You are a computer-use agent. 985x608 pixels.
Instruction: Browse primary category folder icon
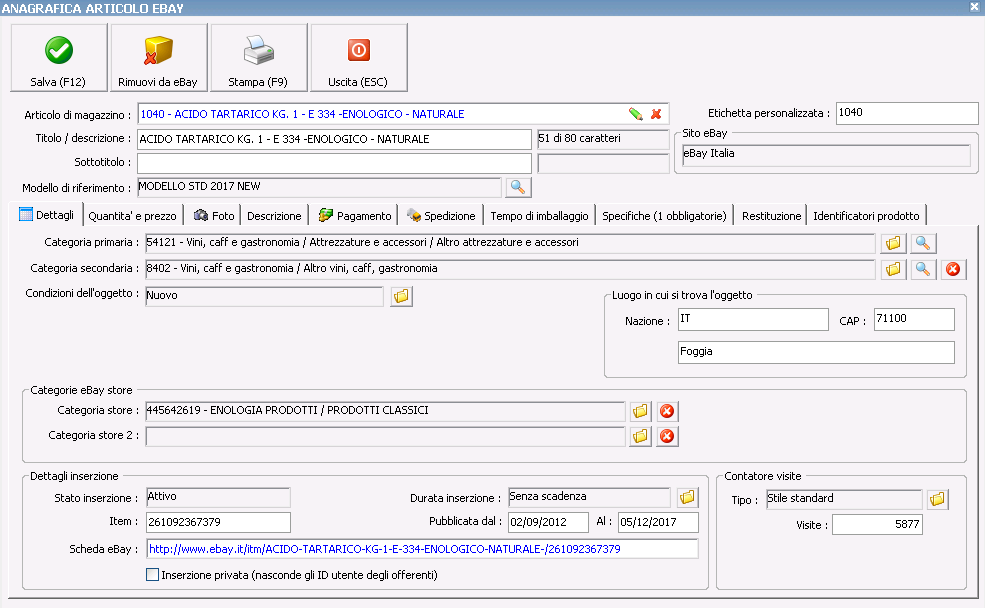click(x=893, y=243)
